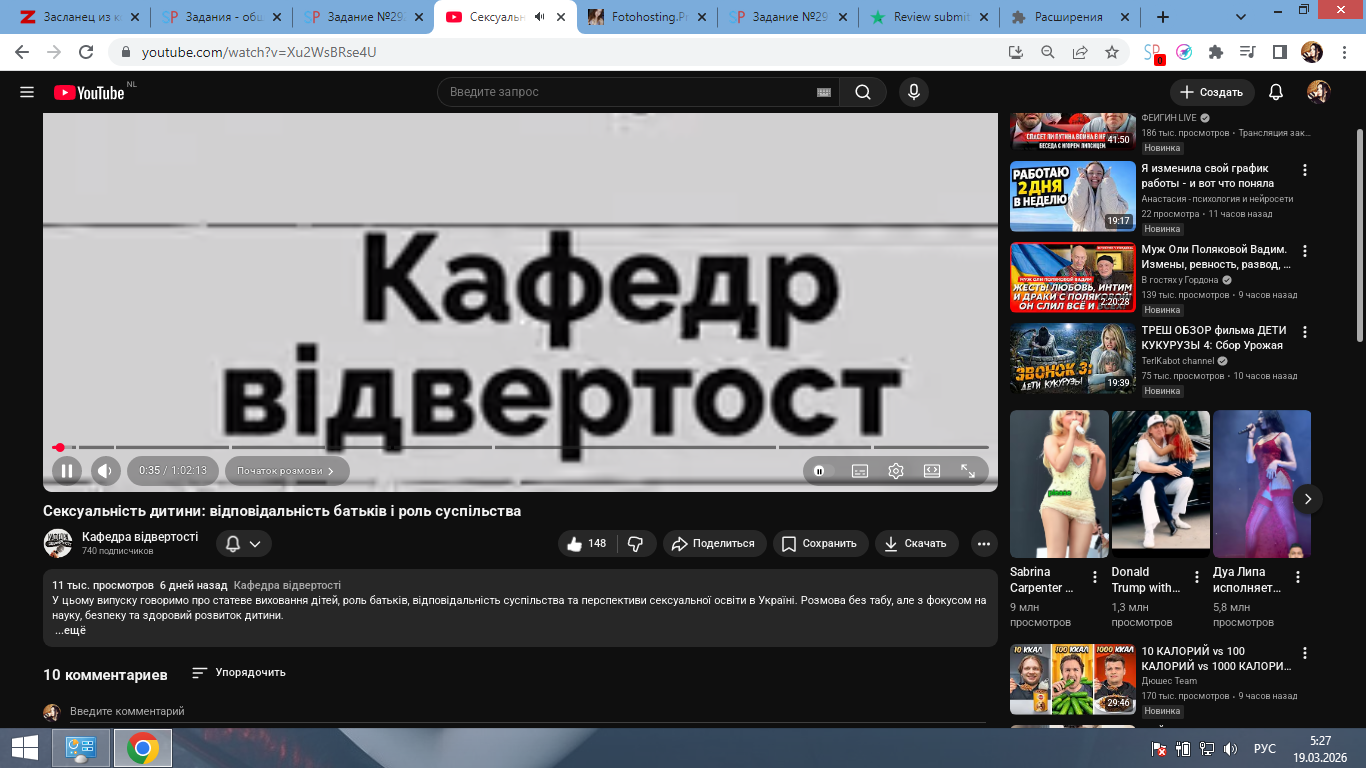Screen dimensions: 1366x768
Task: Switch the 'РУС' keyboard language in tray
Action: 1265,748
